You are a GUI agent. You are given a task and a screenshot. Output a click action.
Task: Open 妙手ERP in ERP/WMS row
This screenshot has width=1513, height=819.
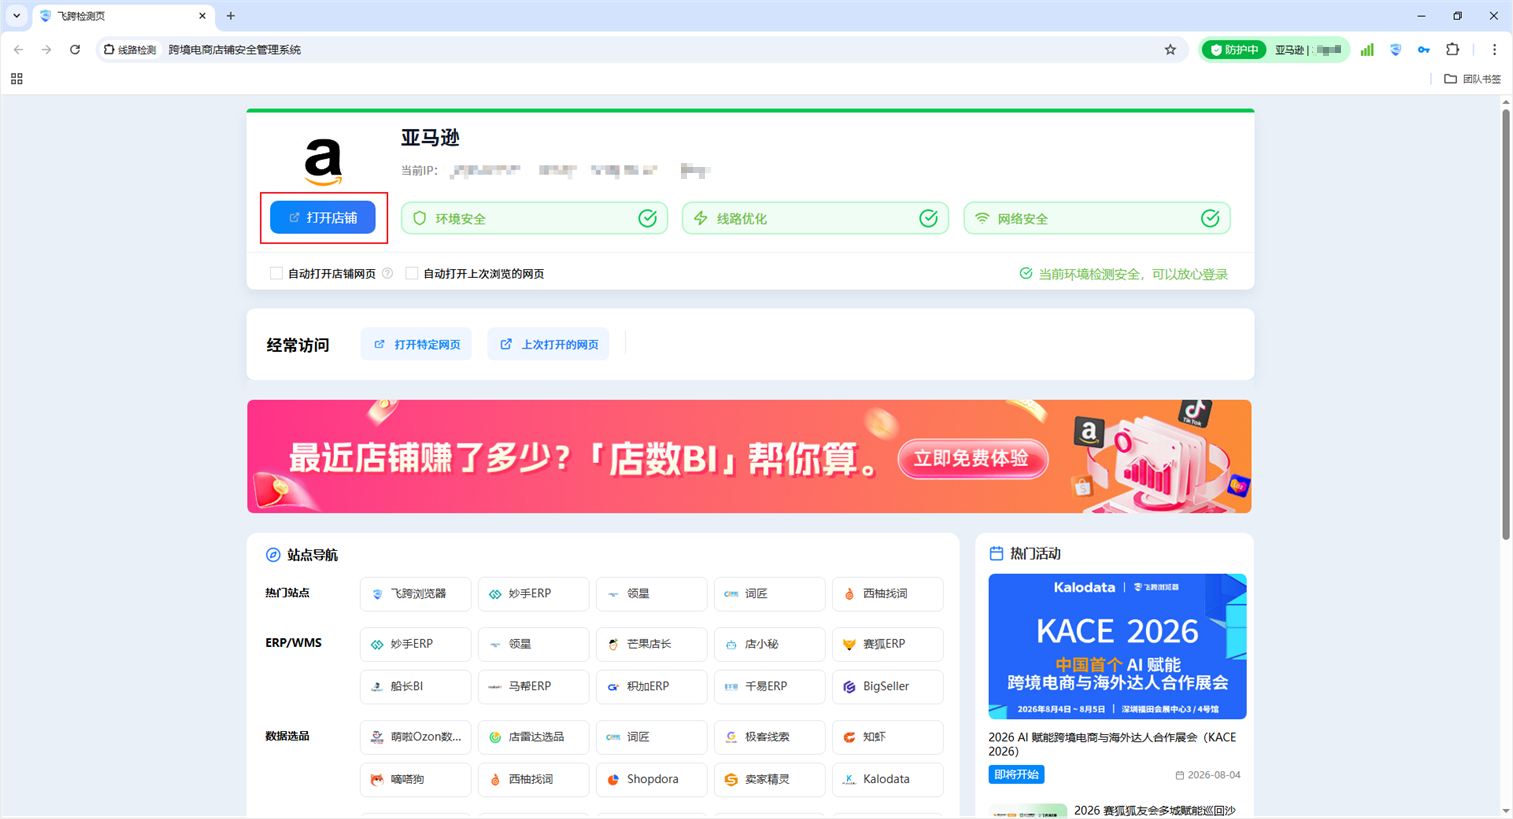415,644
